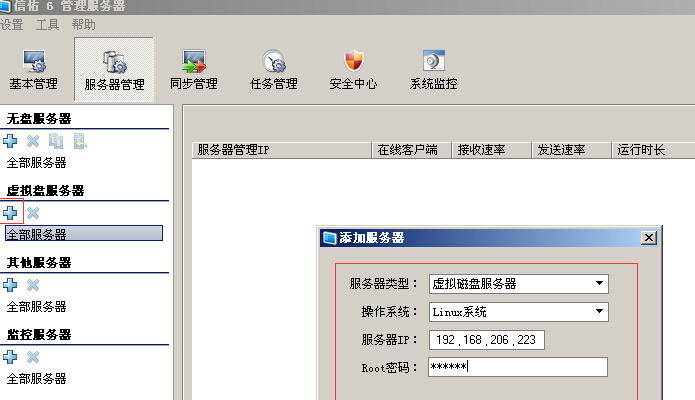
Task: Delete server icon under 其他服务器
Action: pos(33,285)
